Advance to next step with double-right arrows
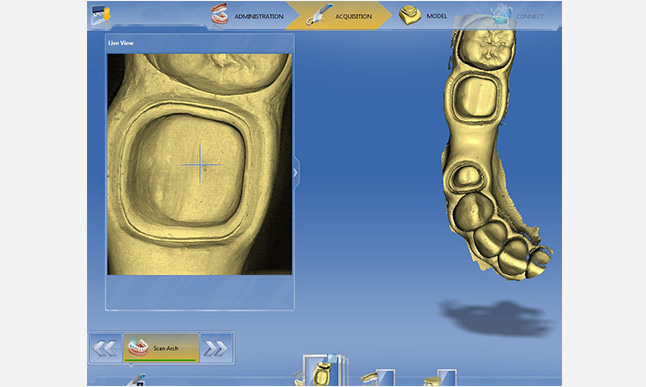The image size is (646, 387). (x=216, y=348)
